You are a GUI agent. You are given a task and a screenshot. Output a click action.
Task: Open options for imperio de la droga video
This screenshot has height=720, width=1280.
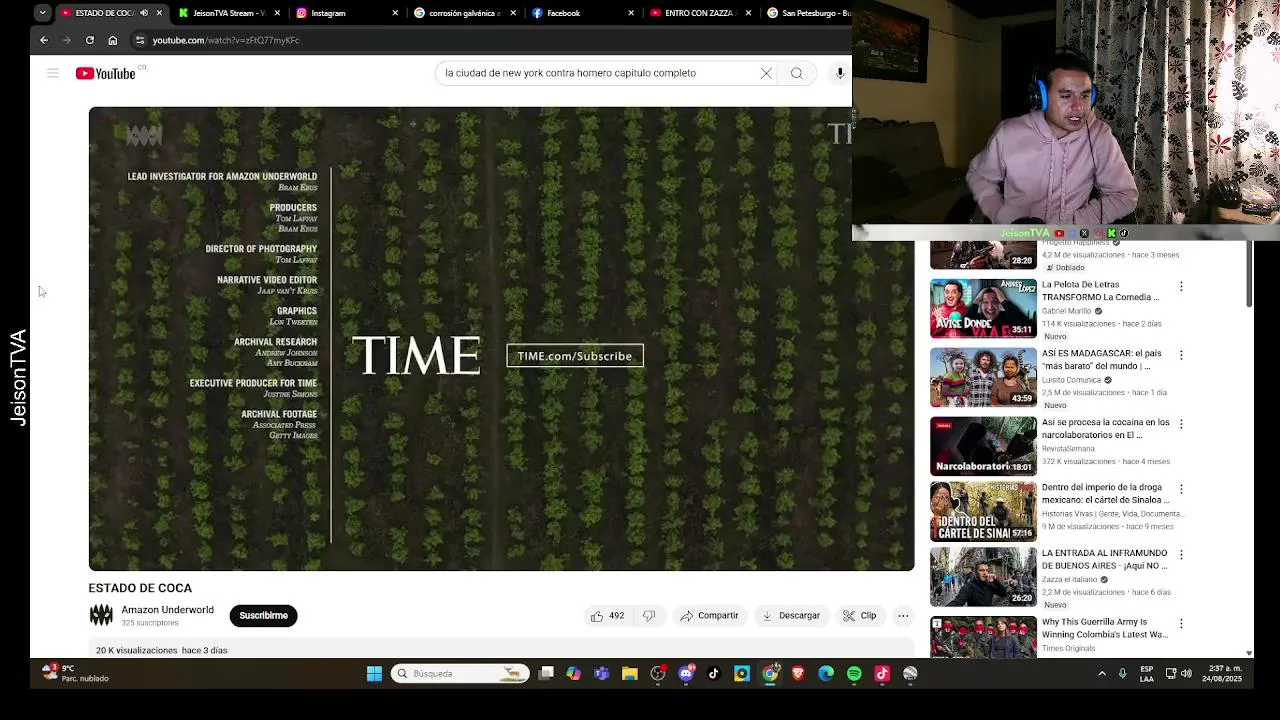[1181, 489]
